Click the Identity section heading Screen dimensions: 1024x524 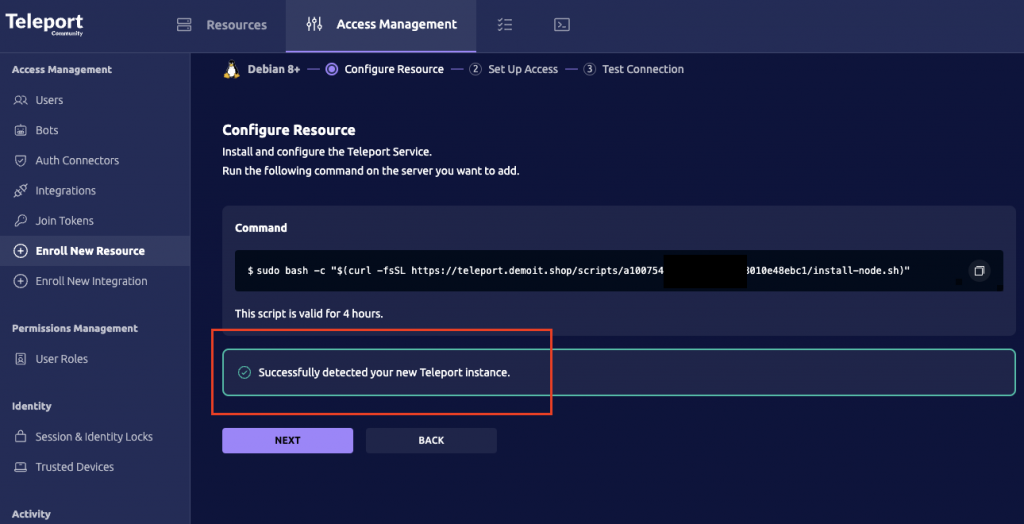tap(31, 406)
